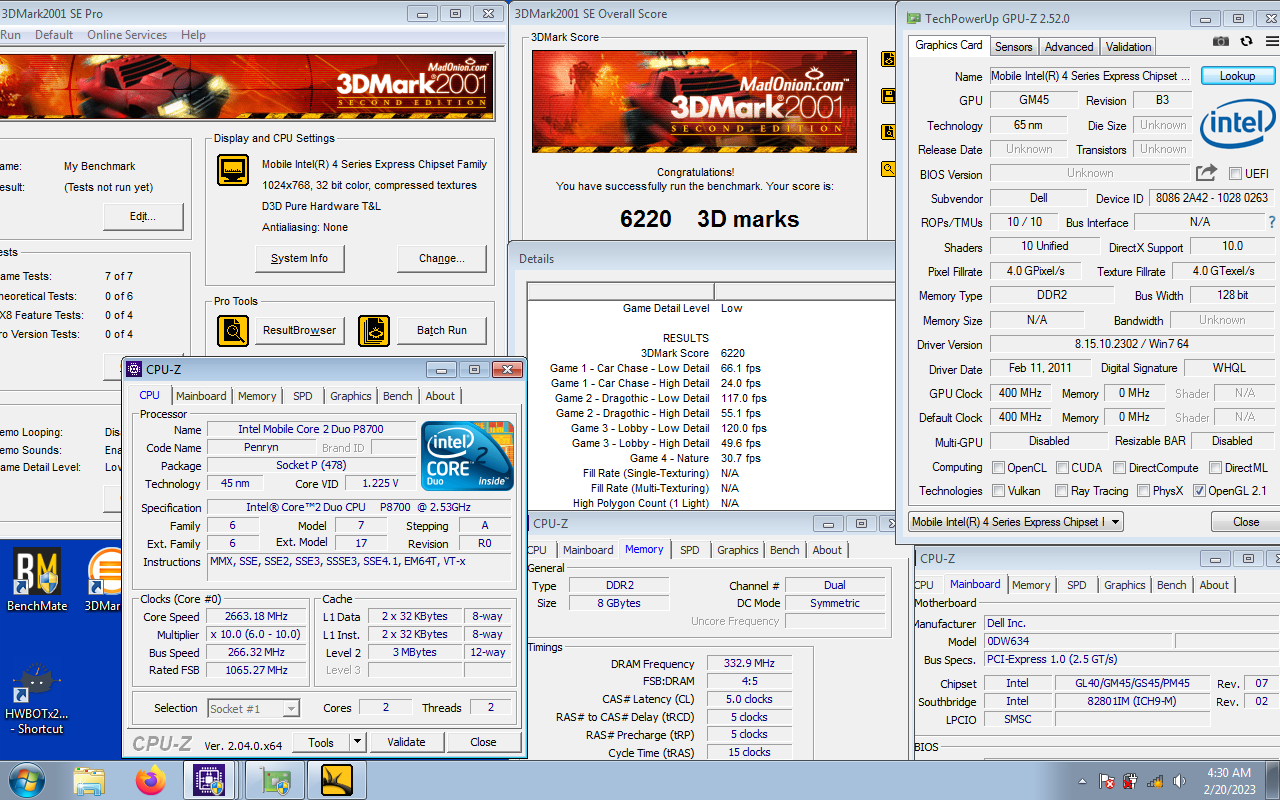
Task: Switch to Advanced tab in GPU-Z
Action: click(x=1069, y=47)
